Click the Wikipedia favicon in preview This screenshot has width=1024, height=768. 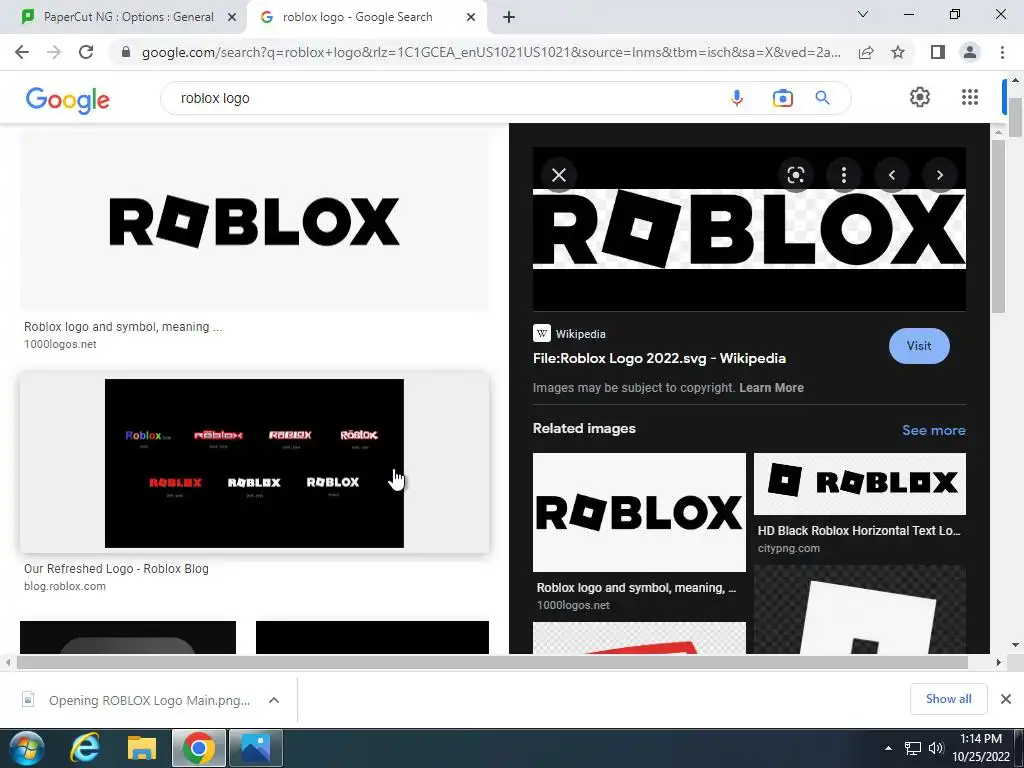541,334
